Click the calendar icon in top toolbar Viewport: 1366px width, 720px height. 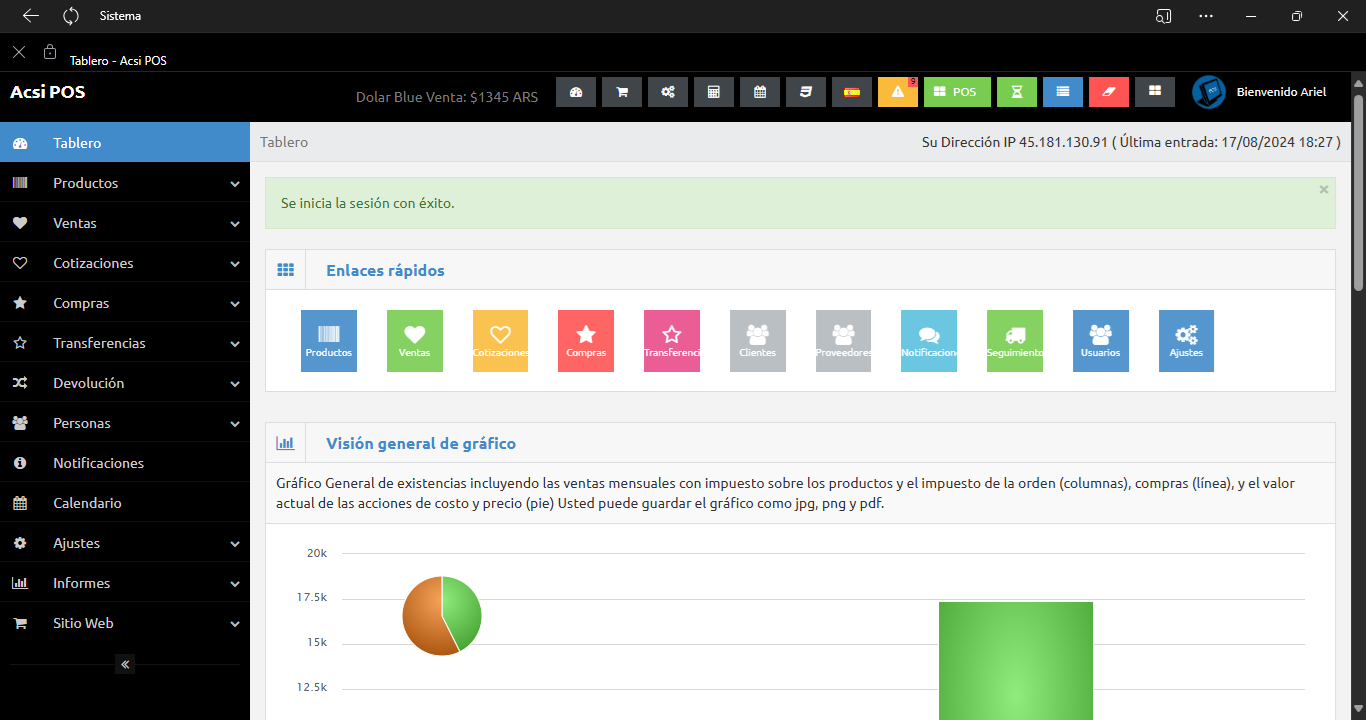[760, 92]
